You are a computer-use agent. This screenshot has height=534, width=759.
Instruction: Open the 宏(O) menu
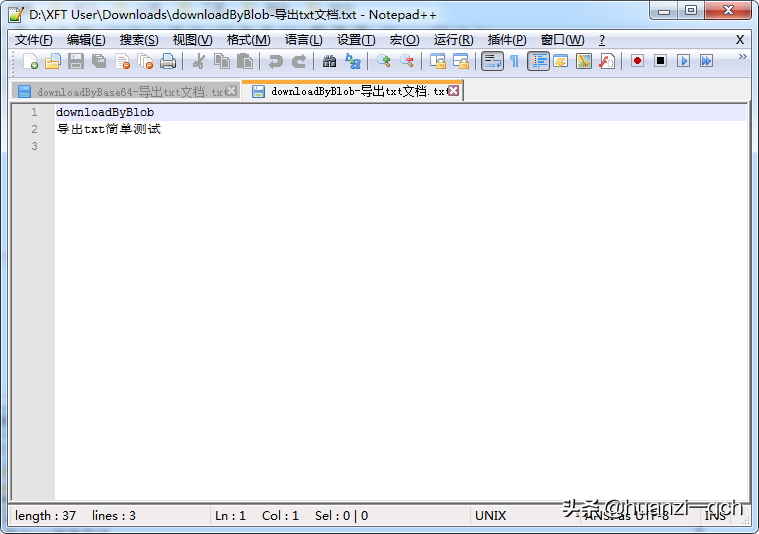tap(404, 40)
